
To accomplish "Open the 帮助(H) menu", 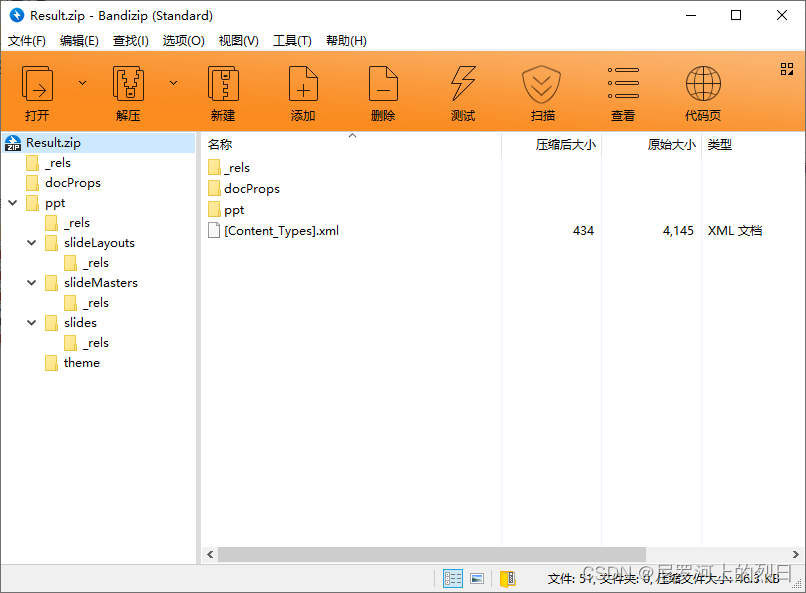I will click(x=346, y=41).
